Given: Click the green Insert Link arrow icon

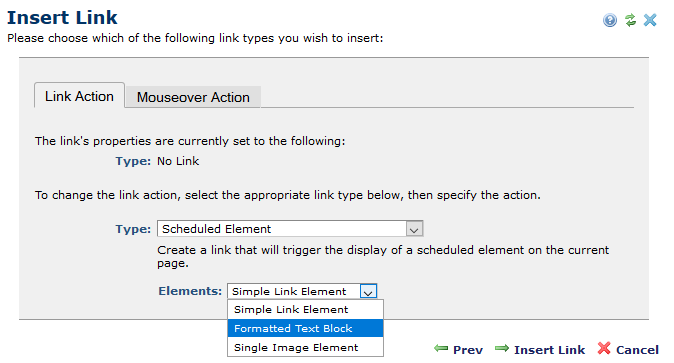Looking at the screenshot, I should point(502,348).
